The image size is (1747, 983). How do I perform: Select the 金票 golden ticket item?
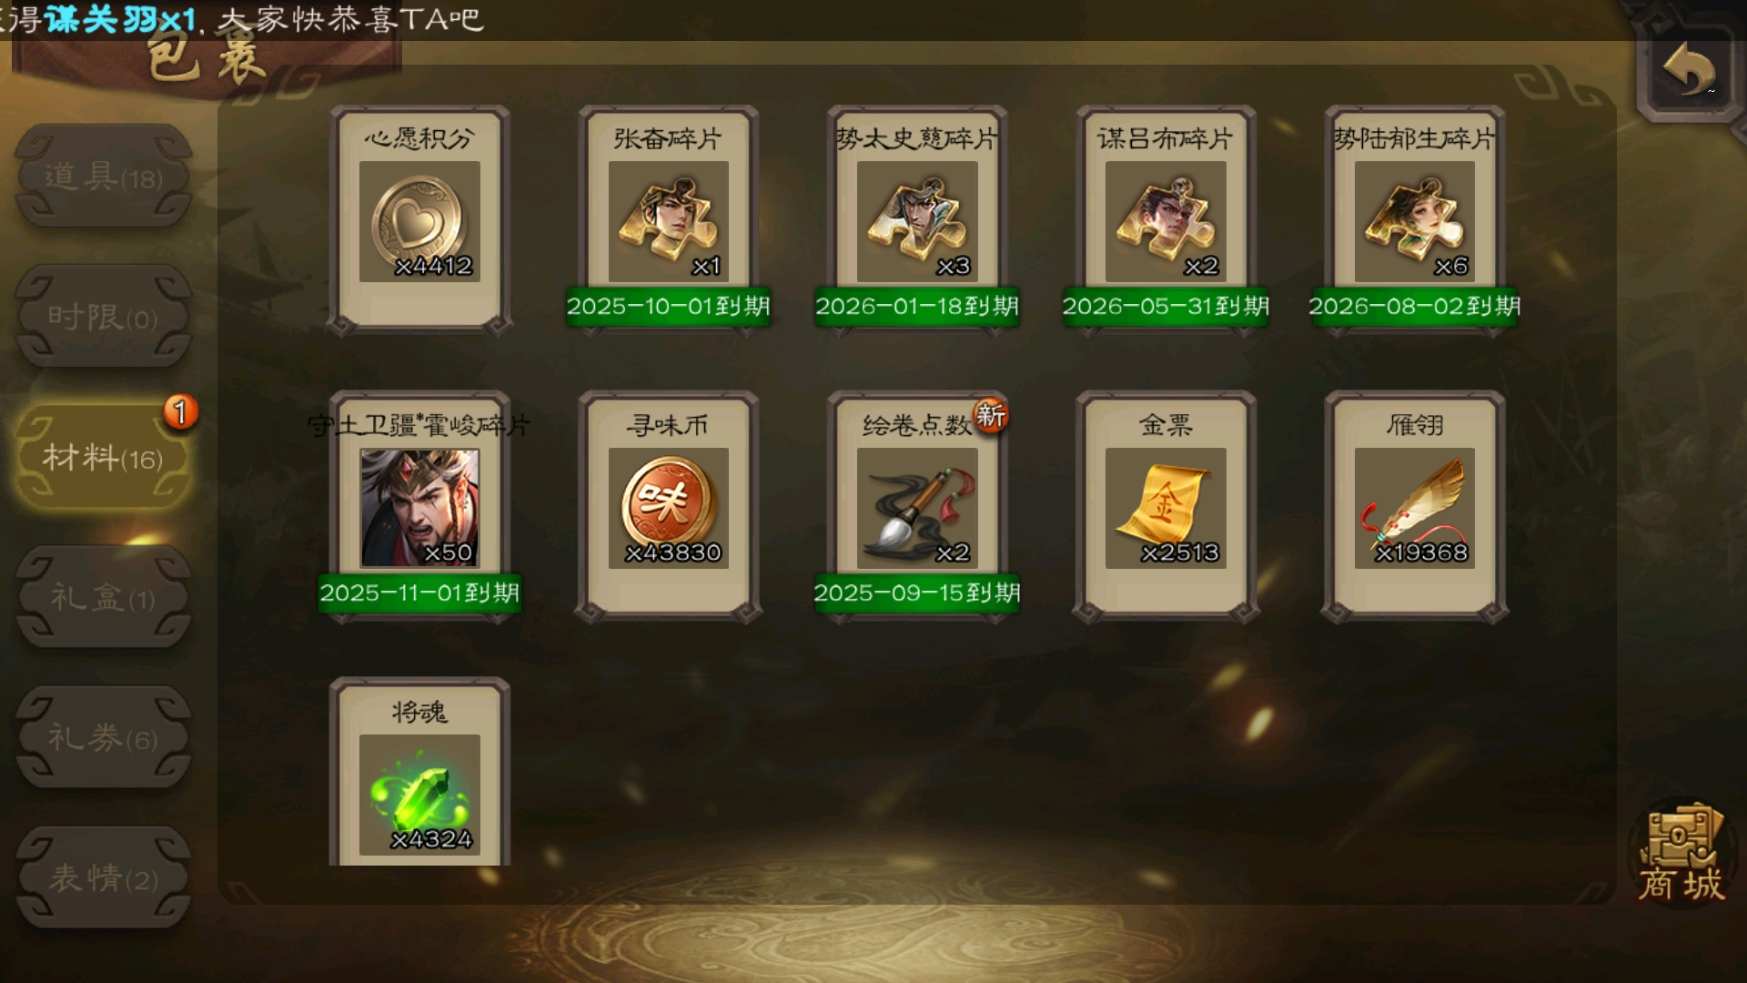click(1165, 508)
